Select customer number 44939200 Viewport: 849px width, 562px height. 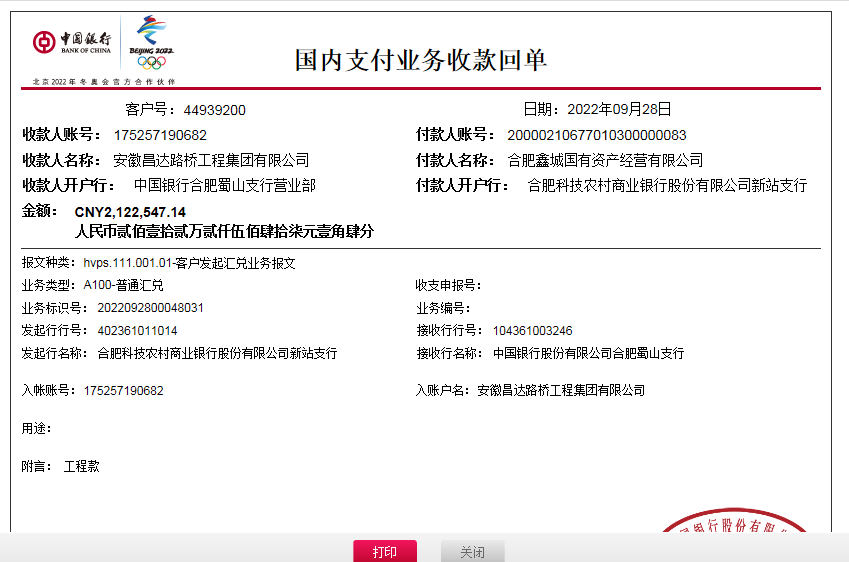214,110
